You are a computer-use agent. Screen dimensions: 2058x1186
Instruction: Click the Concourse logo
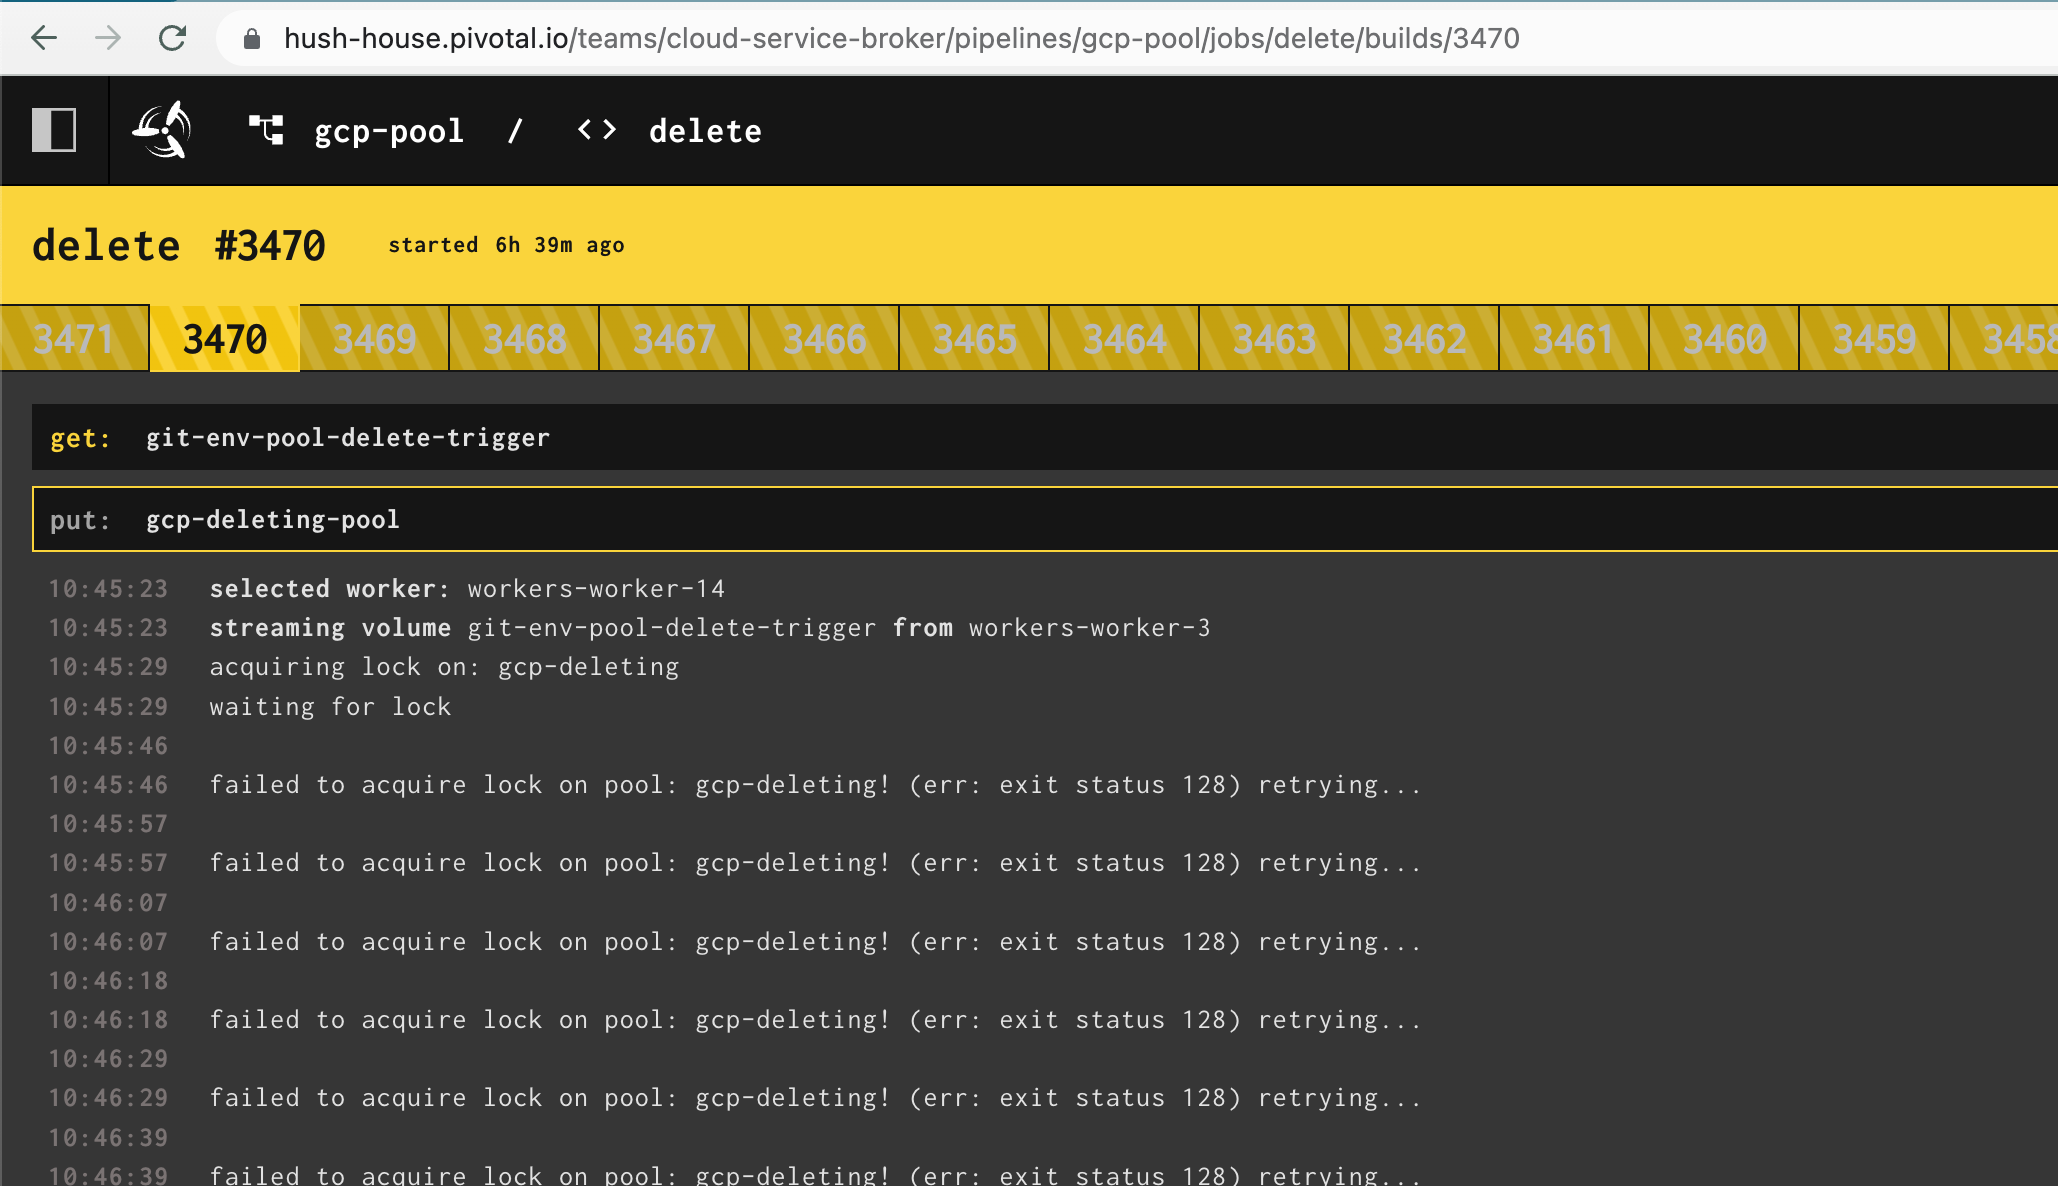[x=163, y=130]
